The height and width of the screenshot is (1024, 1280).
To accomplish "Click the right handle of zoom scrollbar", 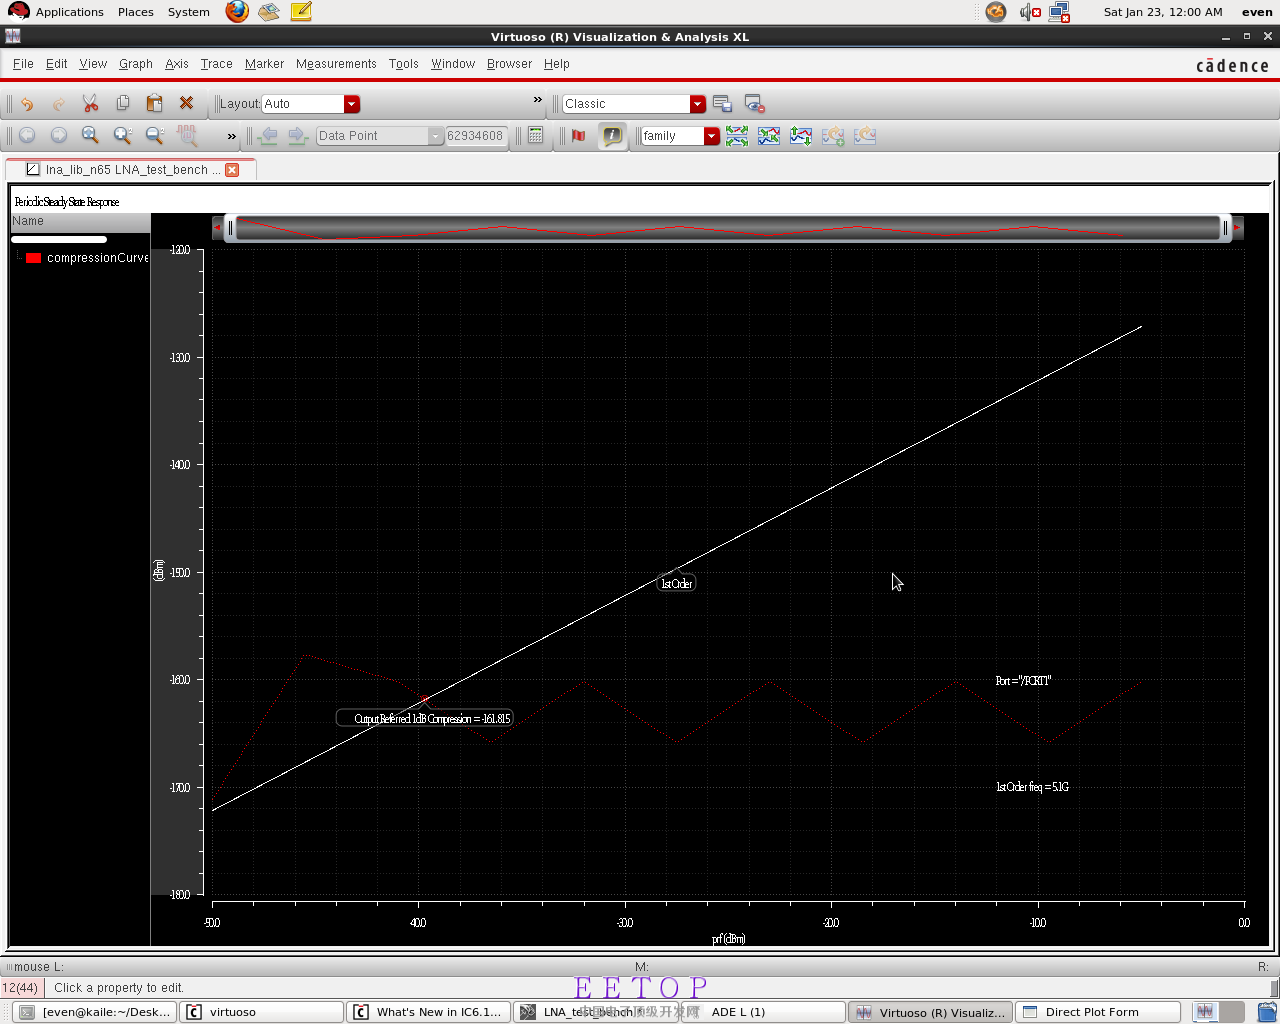I will point(1225,228).
